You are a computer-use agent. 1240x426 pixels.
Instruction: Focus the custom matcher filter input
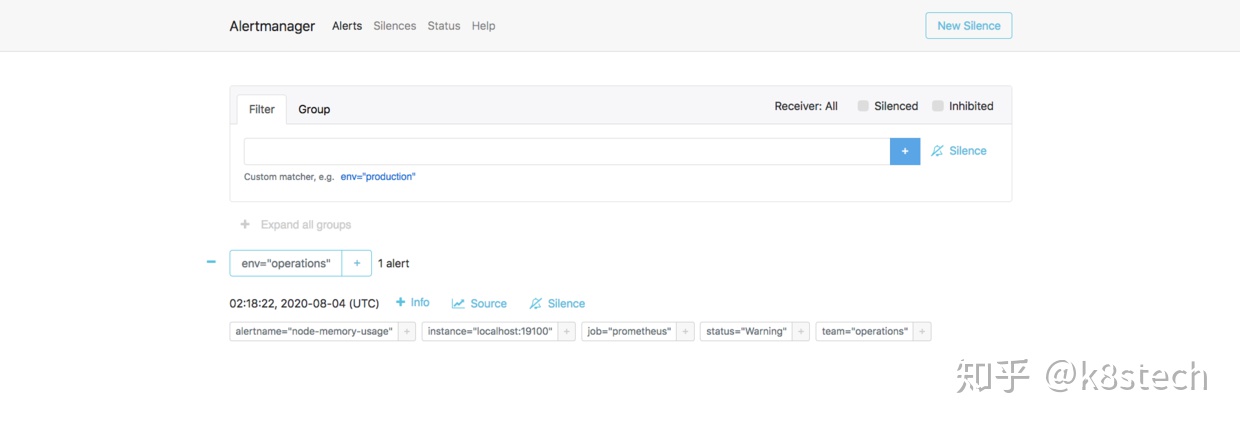(x=567, y=151)
